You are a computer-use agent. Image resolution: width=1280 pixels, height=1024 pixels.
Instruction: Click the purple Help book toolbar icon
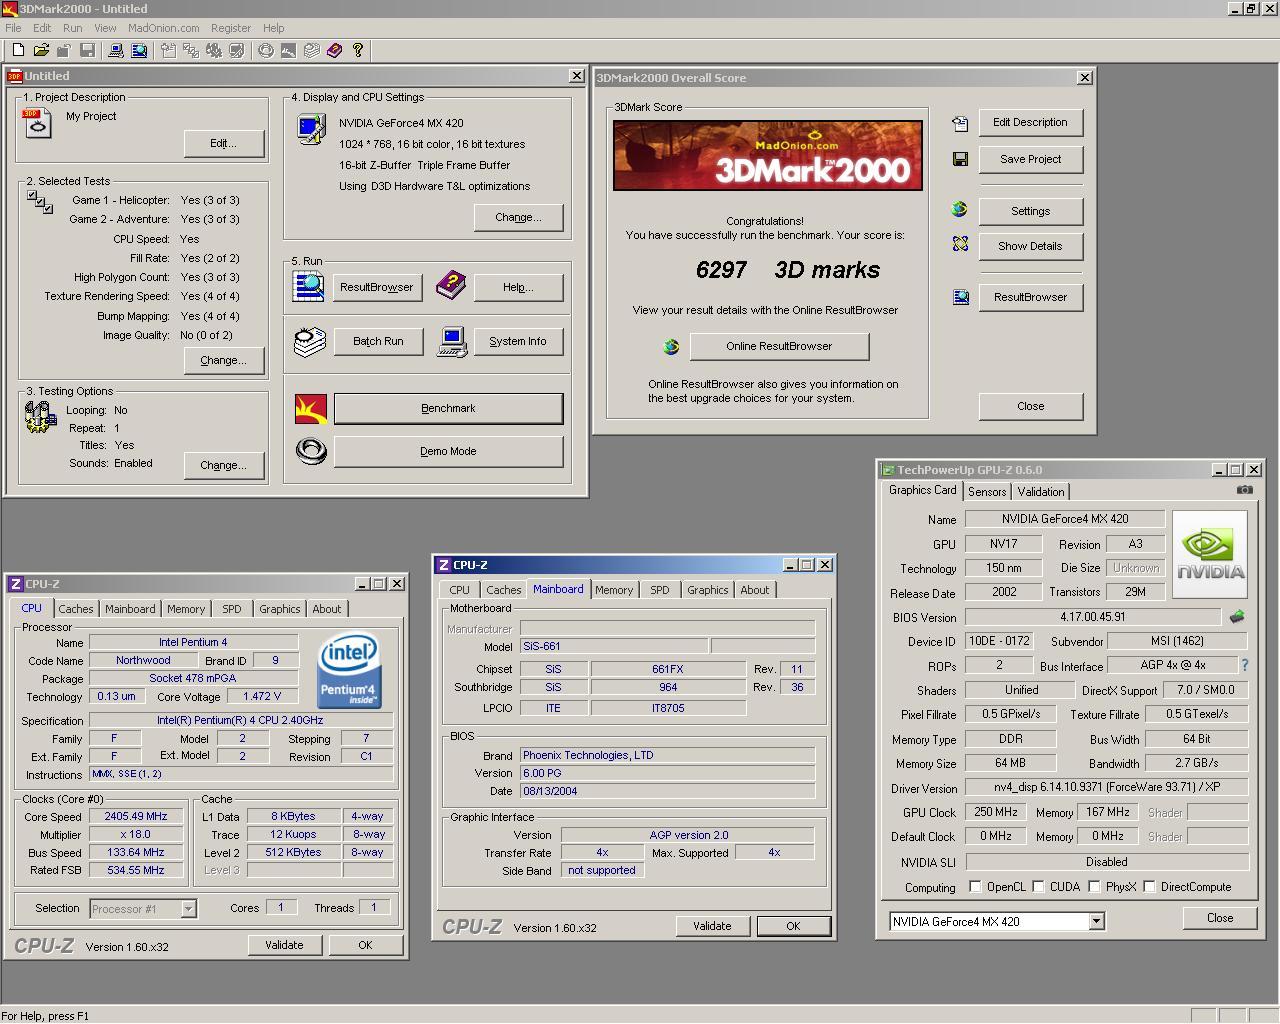point(335,50)
